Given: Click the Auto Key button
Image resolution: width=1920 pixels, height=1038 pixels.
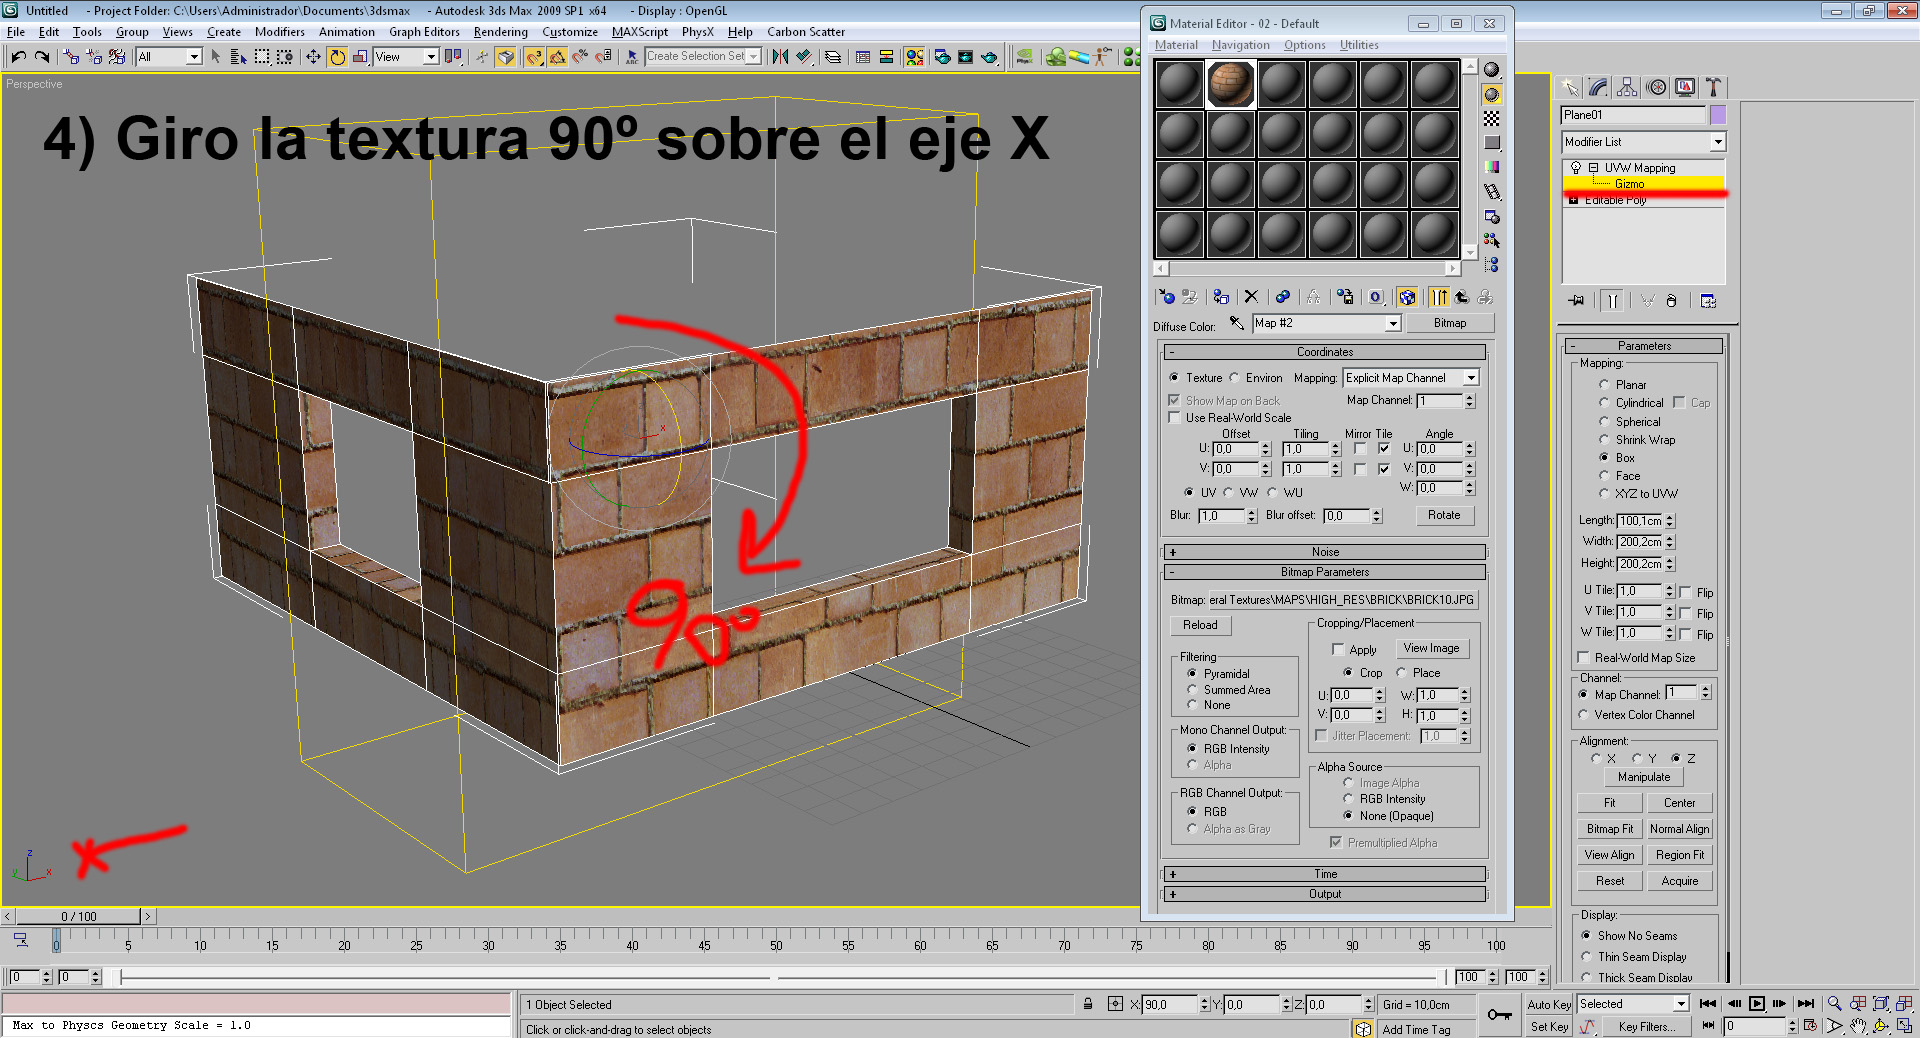Looking at the screenshot, I should click(1549, 1004).
